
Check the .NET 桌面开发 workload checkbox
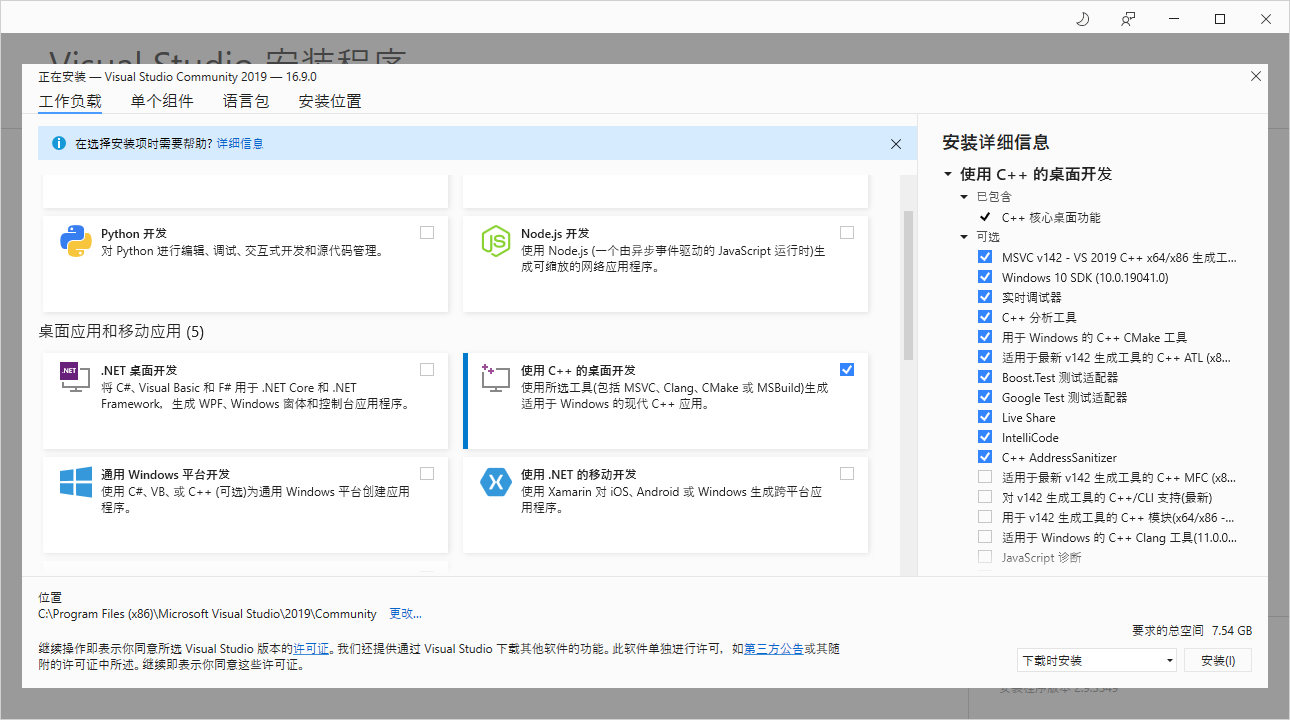[427, 369]
